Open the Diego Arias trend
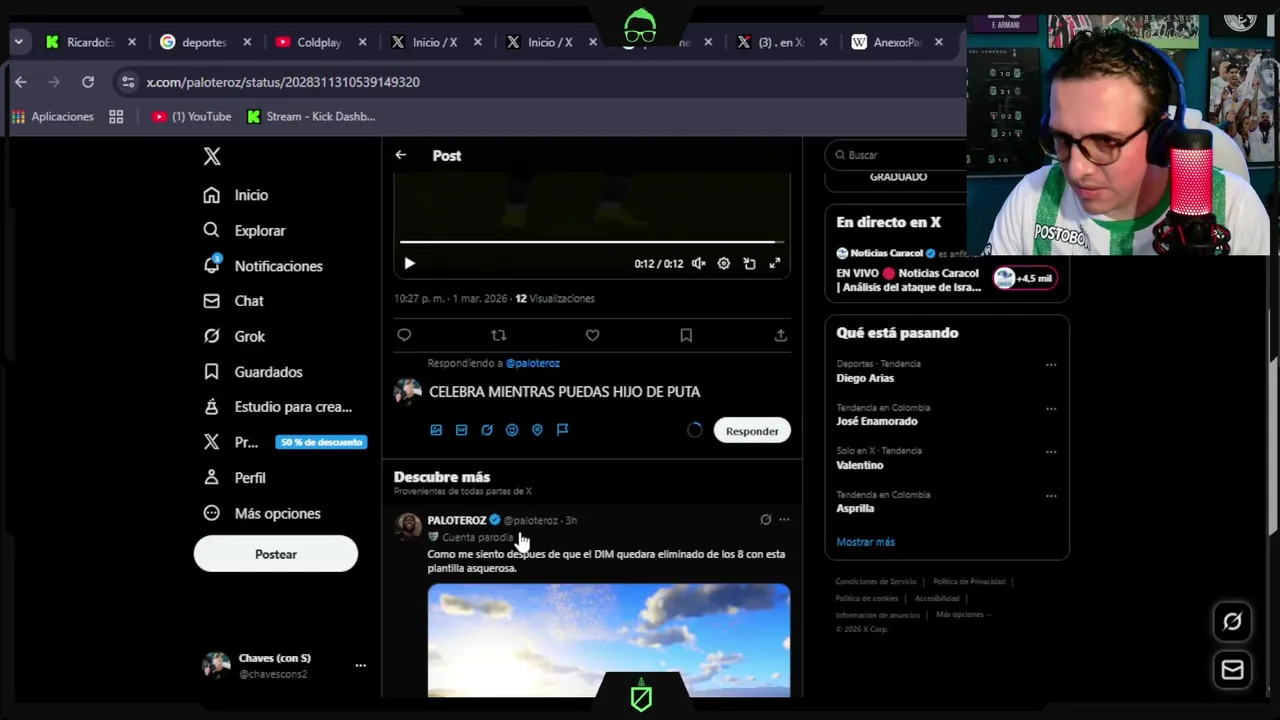Image resolution: width=1280 pixels, height=720 pixels. point(865,378)
